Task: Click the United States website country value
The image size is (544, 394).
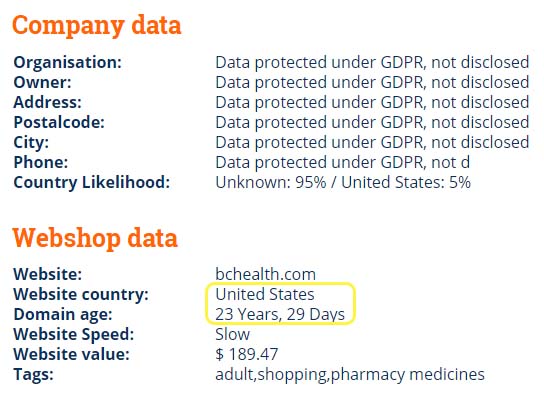Action: coord(265,294)
